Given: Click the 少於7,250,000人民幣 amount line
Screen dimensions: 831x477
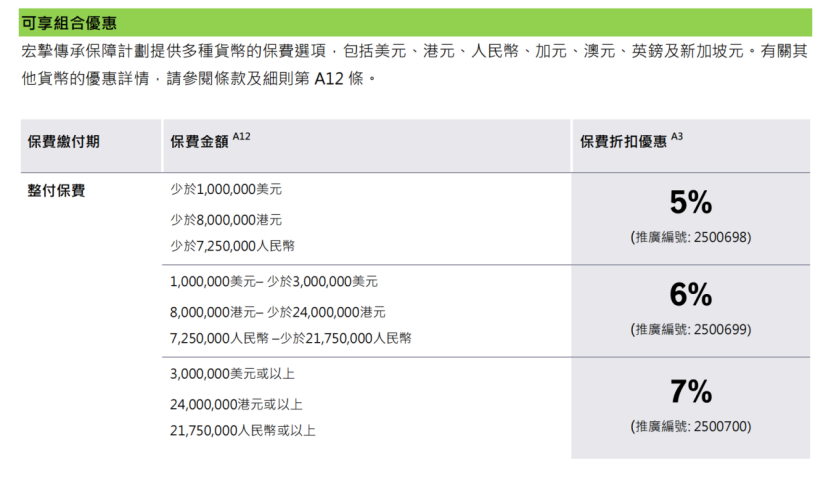Looking at the screenshot, I should tap(232, 245).
